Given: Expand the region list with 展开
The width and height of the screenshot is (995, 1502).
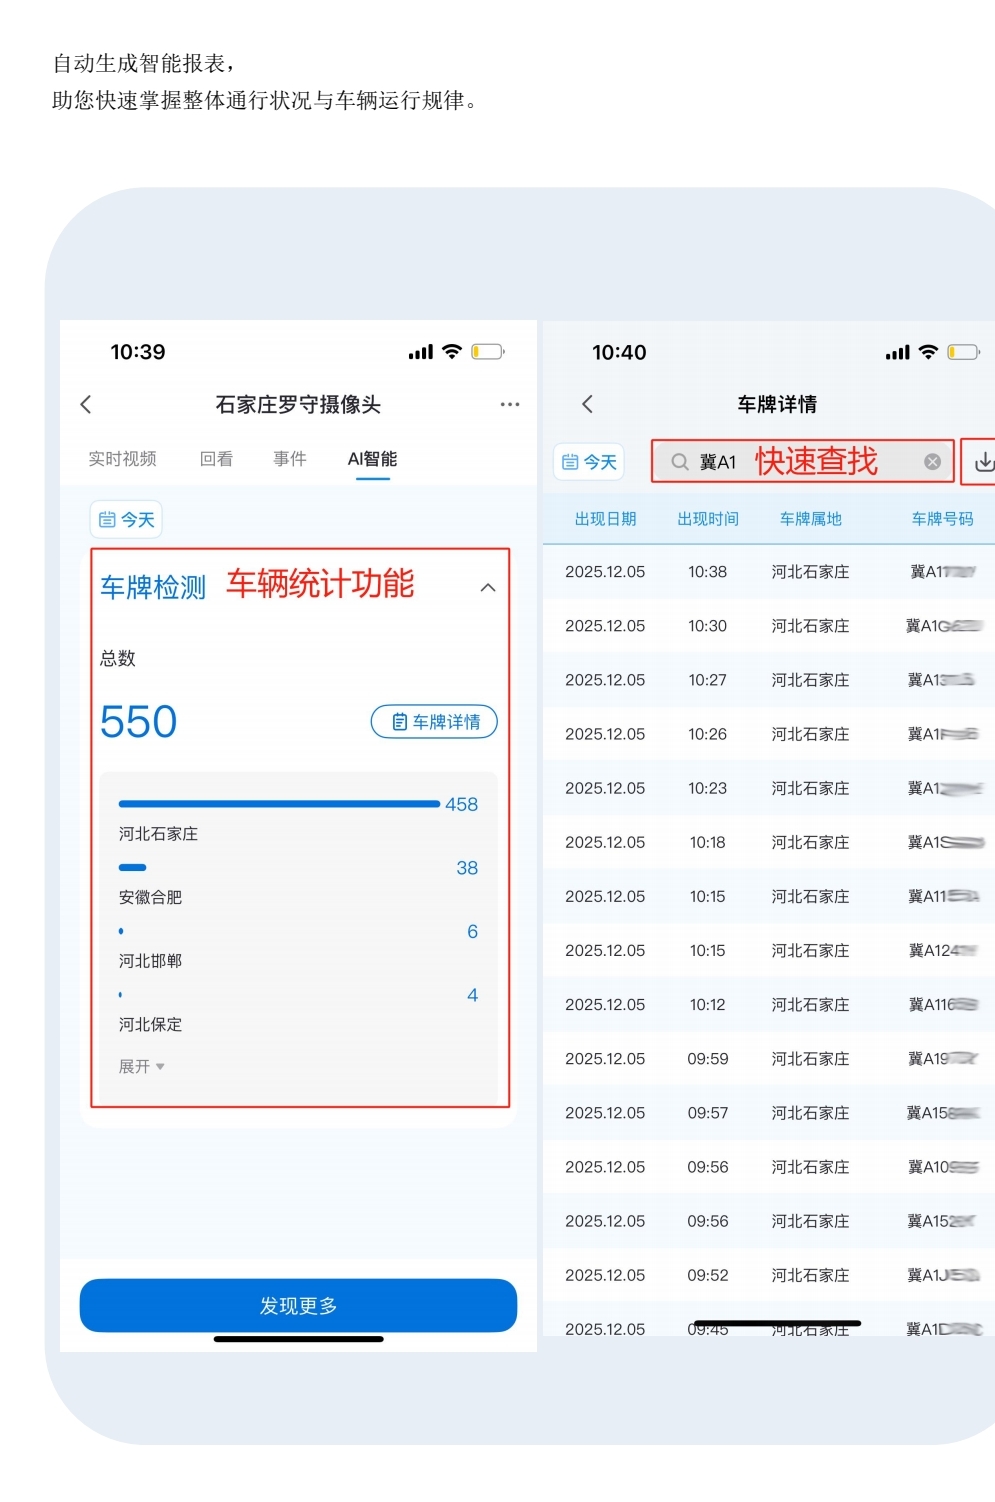Looking at the screenshot, I should coord(141,1066).
